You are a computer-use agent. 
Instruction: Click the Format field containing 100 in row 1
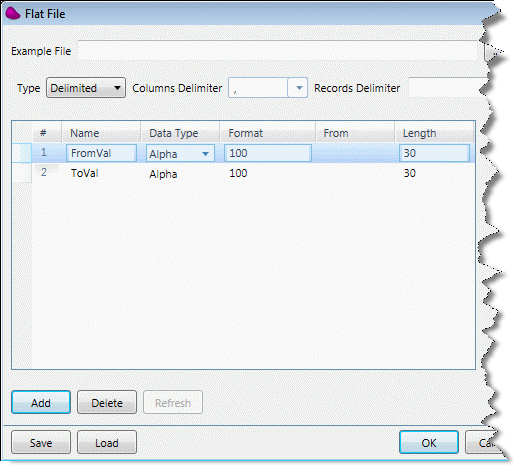[268, 153]
